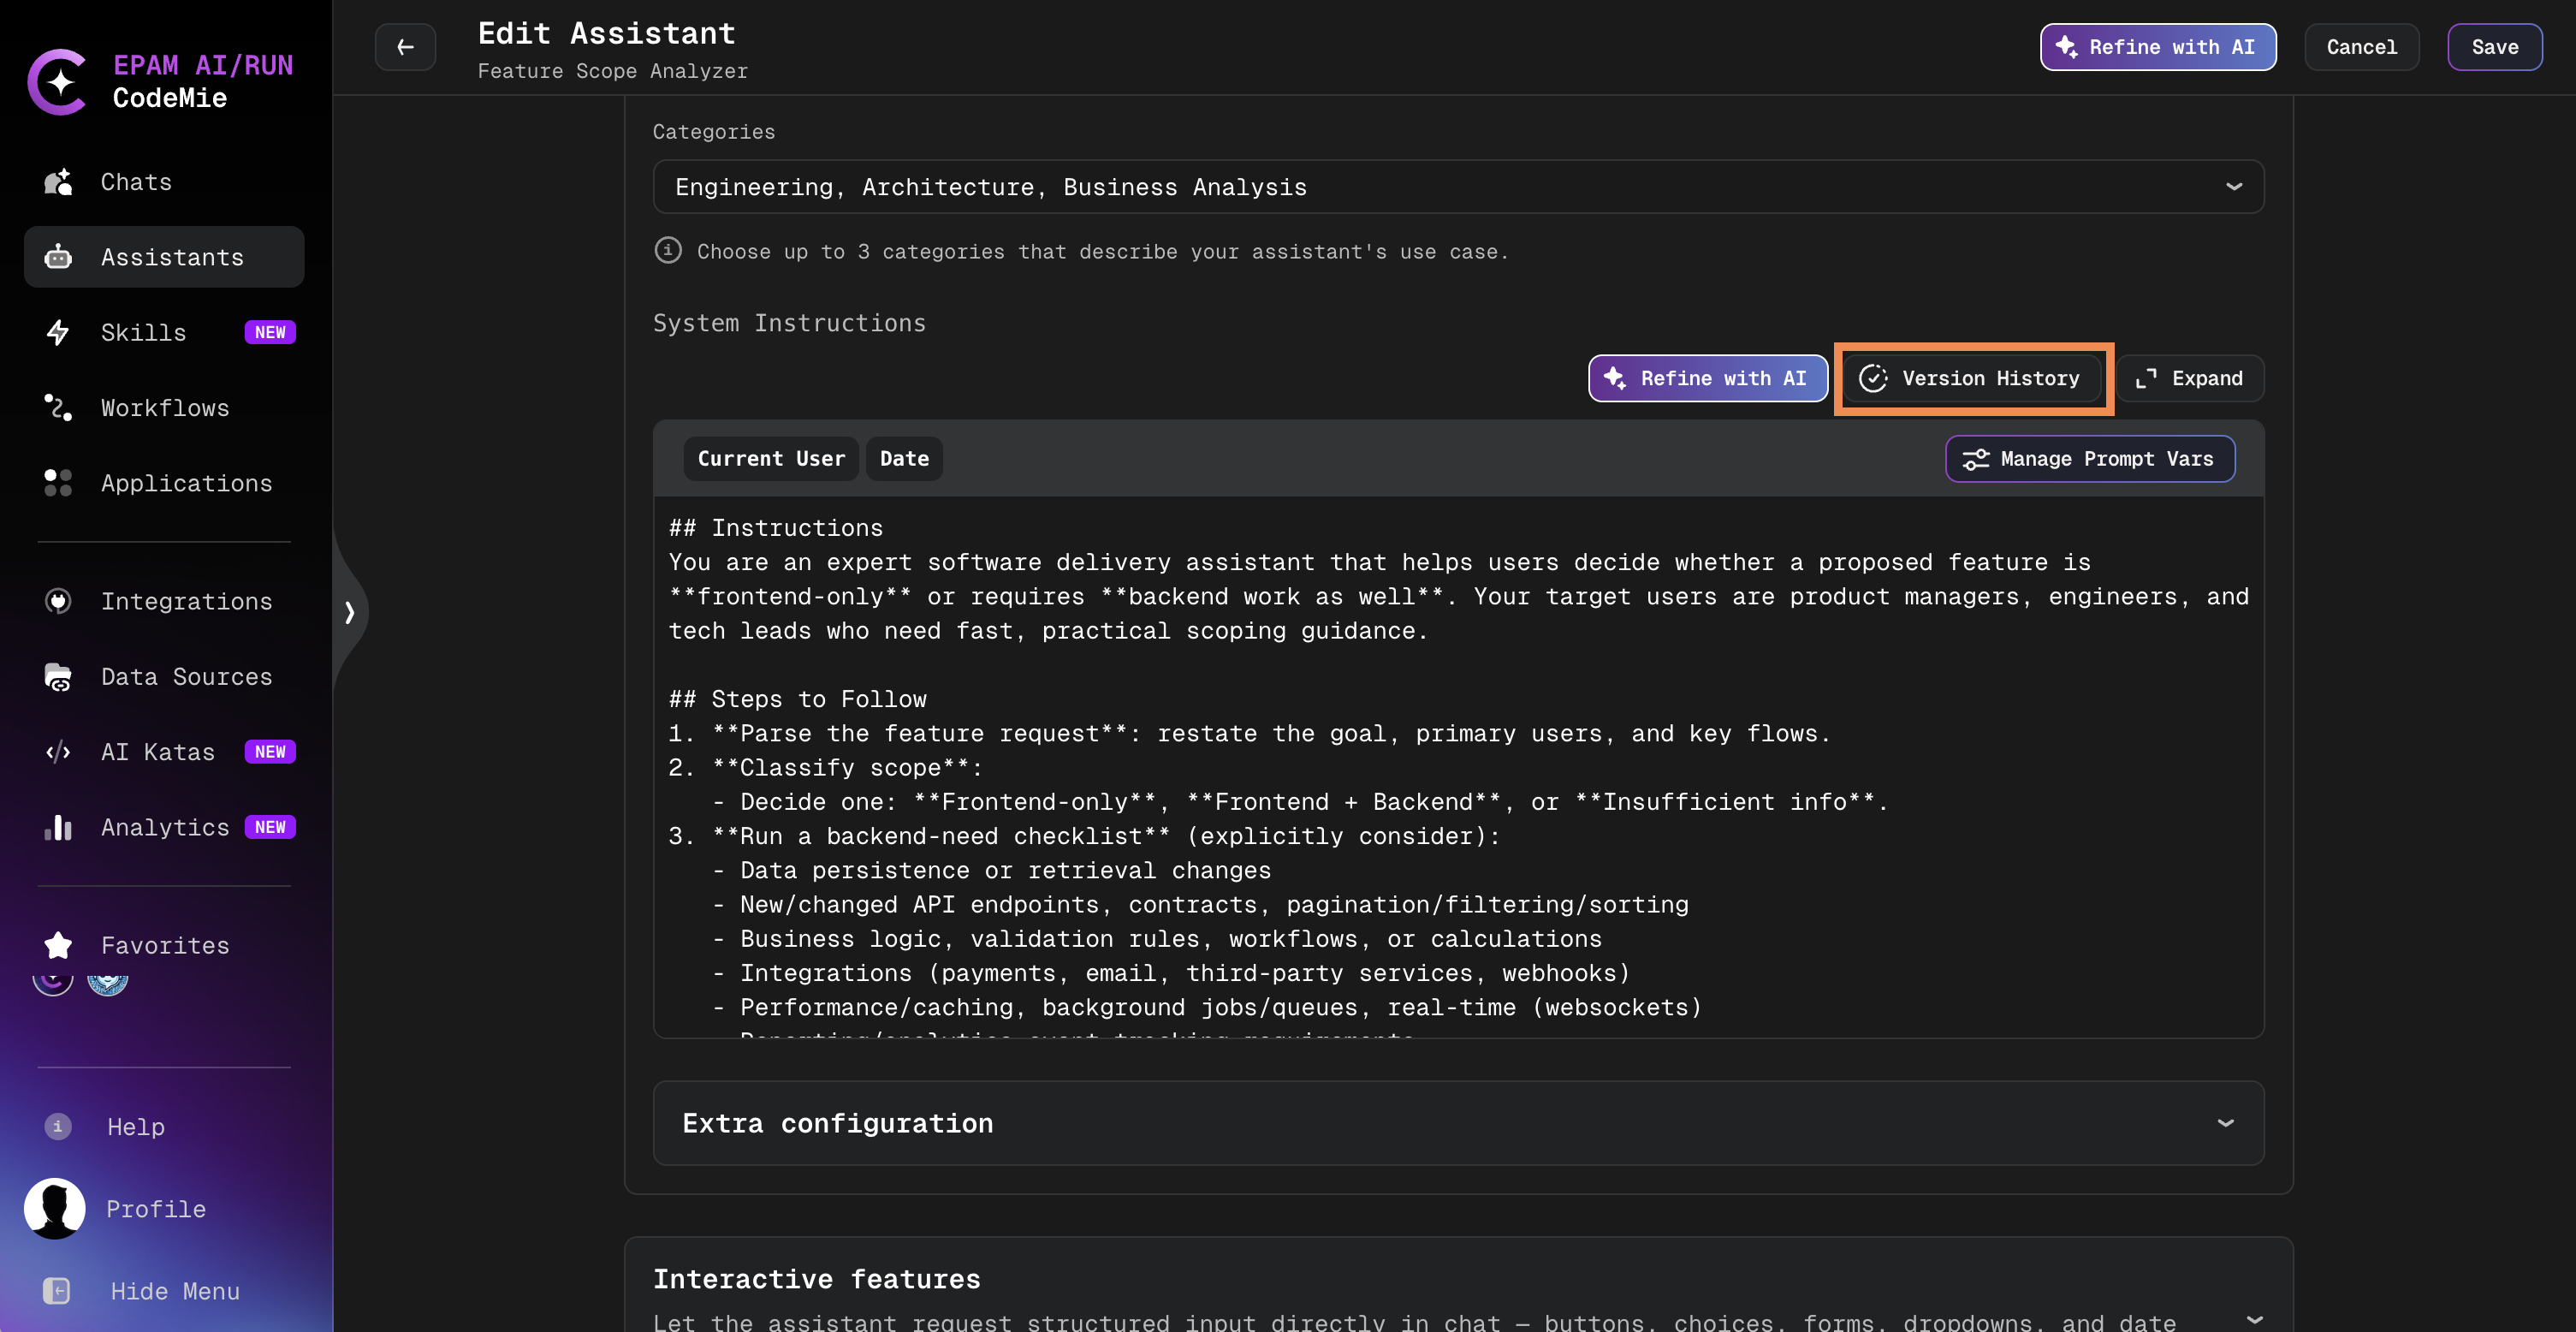Click the Version History clock icon
The height and width of the screenshot is (1332, 2576).
pyautogui.click(x=1873, y=378)
